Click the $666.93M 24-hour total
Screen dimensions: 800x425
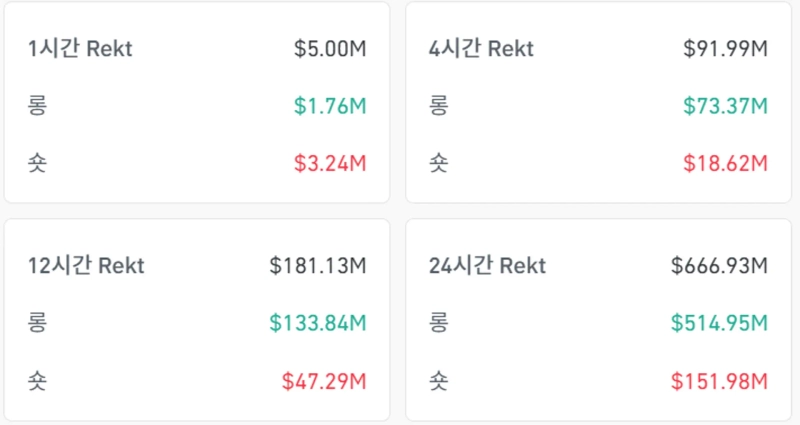point(719,266)
